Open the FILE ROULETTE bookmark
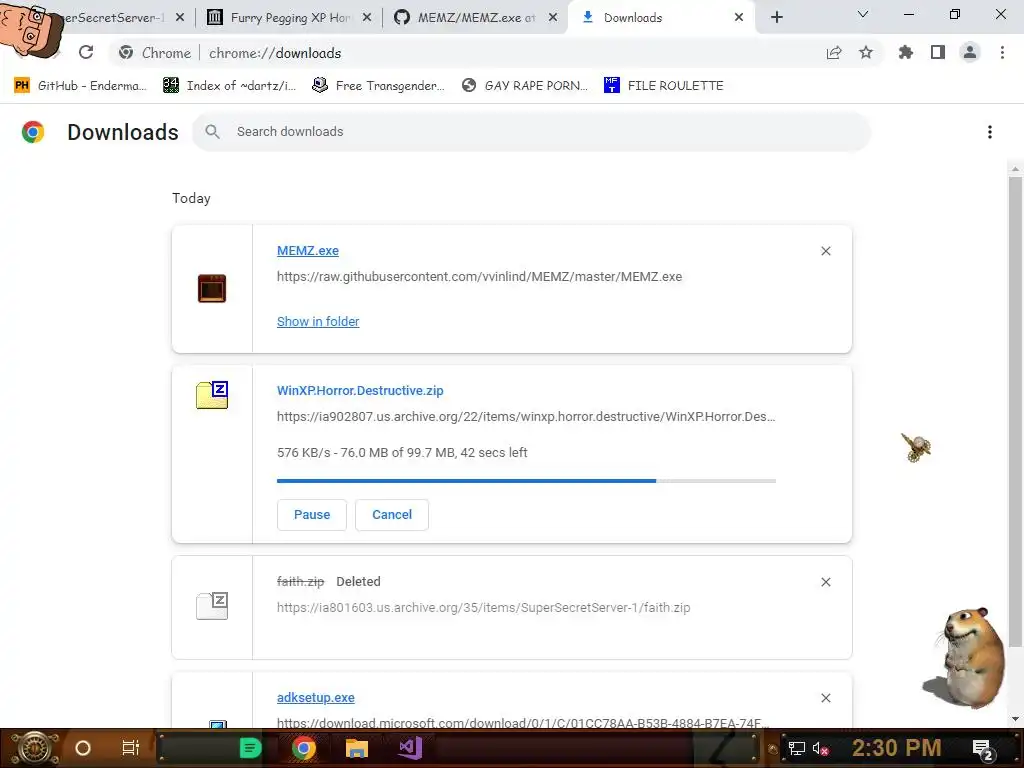This screenshot has width=1024, height=768. (x=664, y=86)
